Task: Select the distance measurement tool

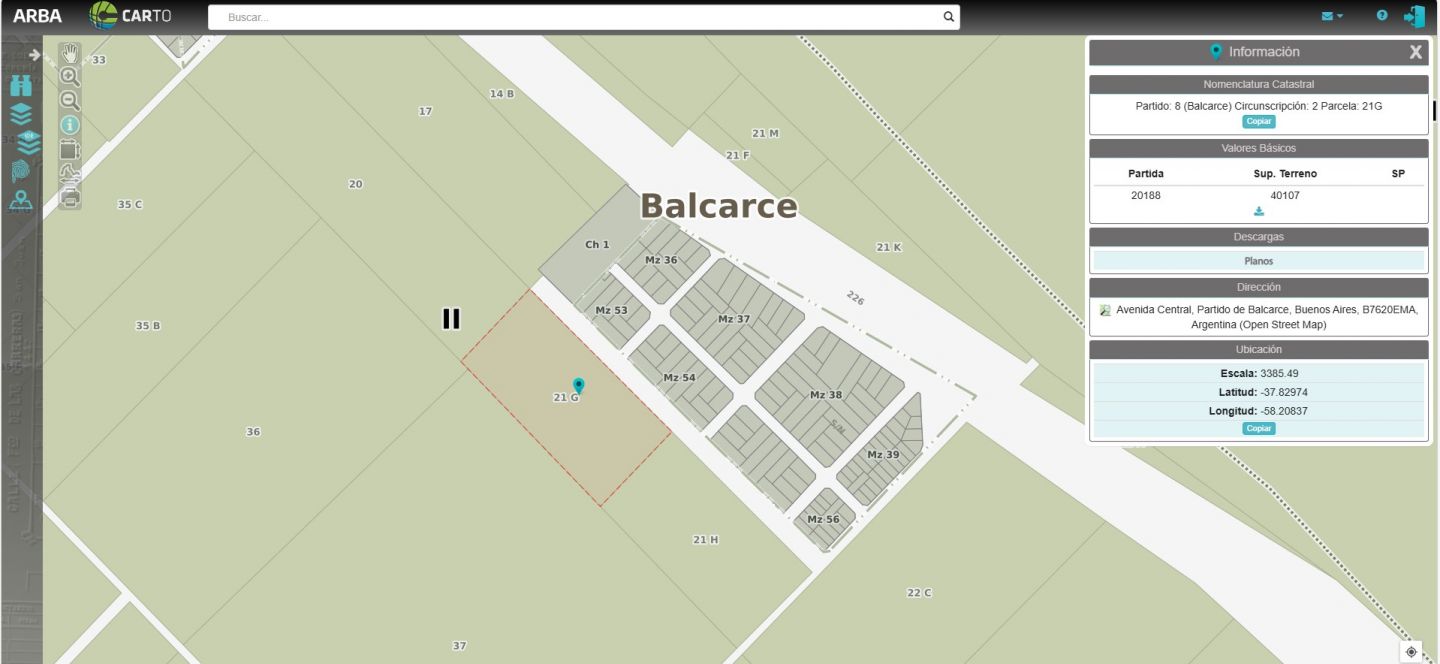Action: coord(70,173)
